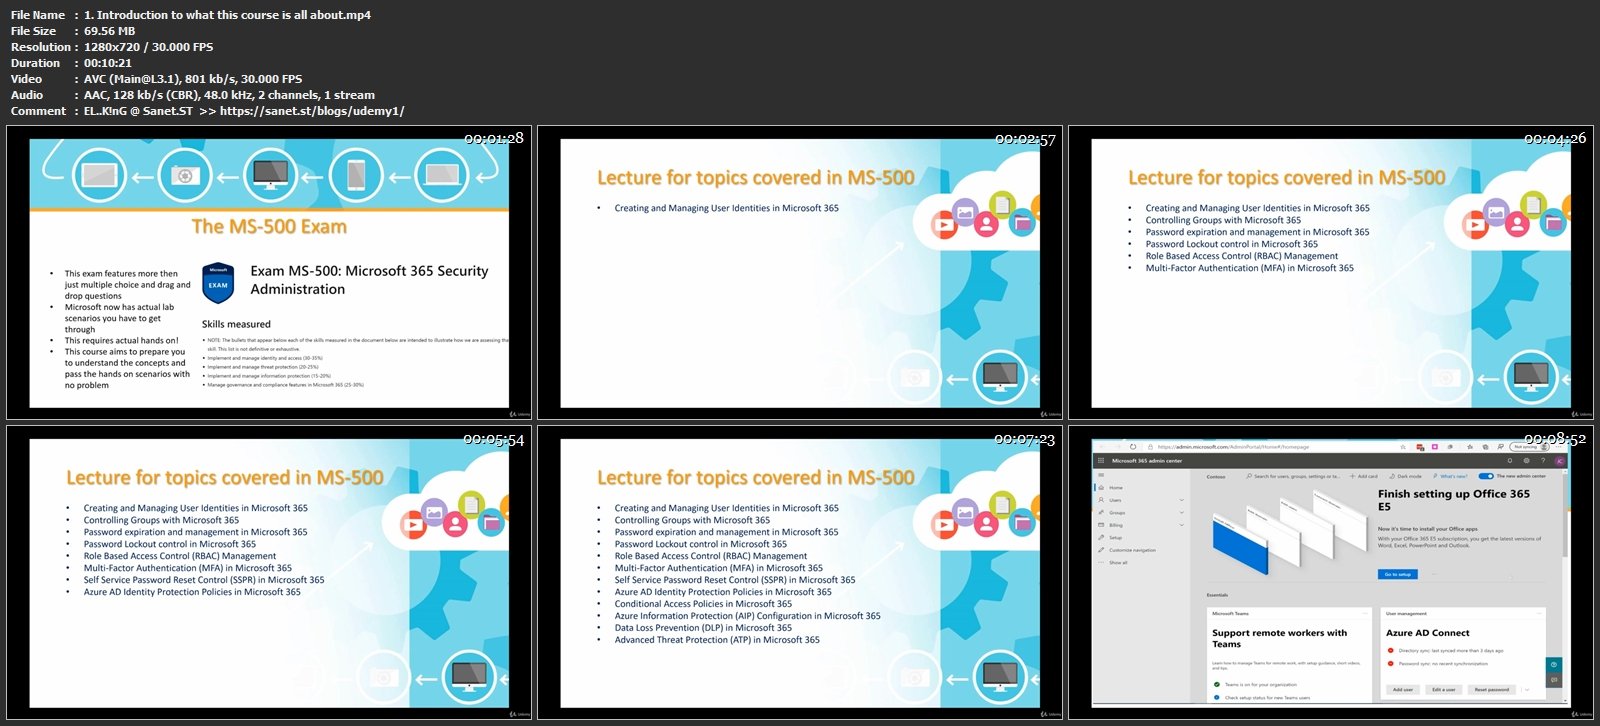Click 'Exam MS-500: Microsoft 365 Security Administration' heading
This screenshot has height=726, width=1600.
pyautogui.click(x=369, y=280)
